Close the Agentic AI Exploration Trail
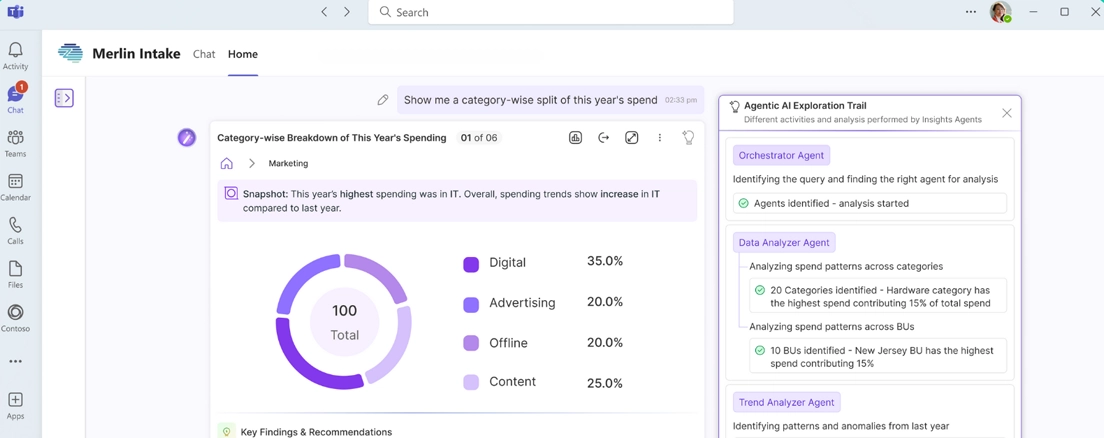1104x438 pixels. 1007,113
